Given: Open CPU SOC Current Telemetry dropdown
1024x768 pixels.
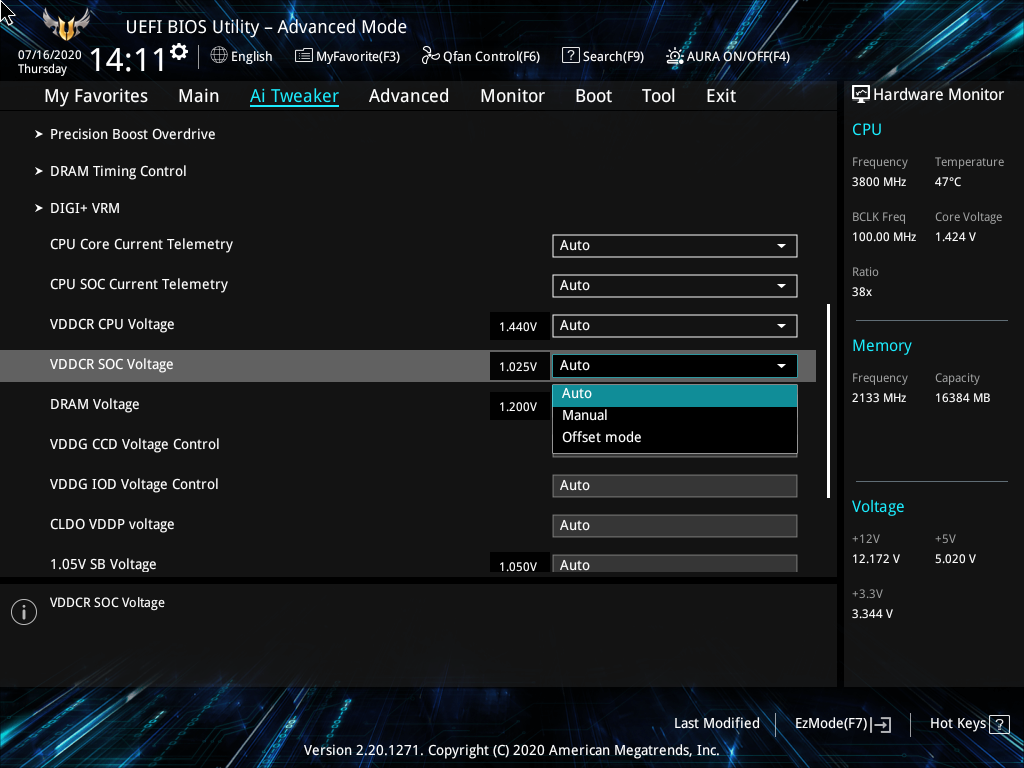Looking at the screenshot, I should click(x=675, y=285).
